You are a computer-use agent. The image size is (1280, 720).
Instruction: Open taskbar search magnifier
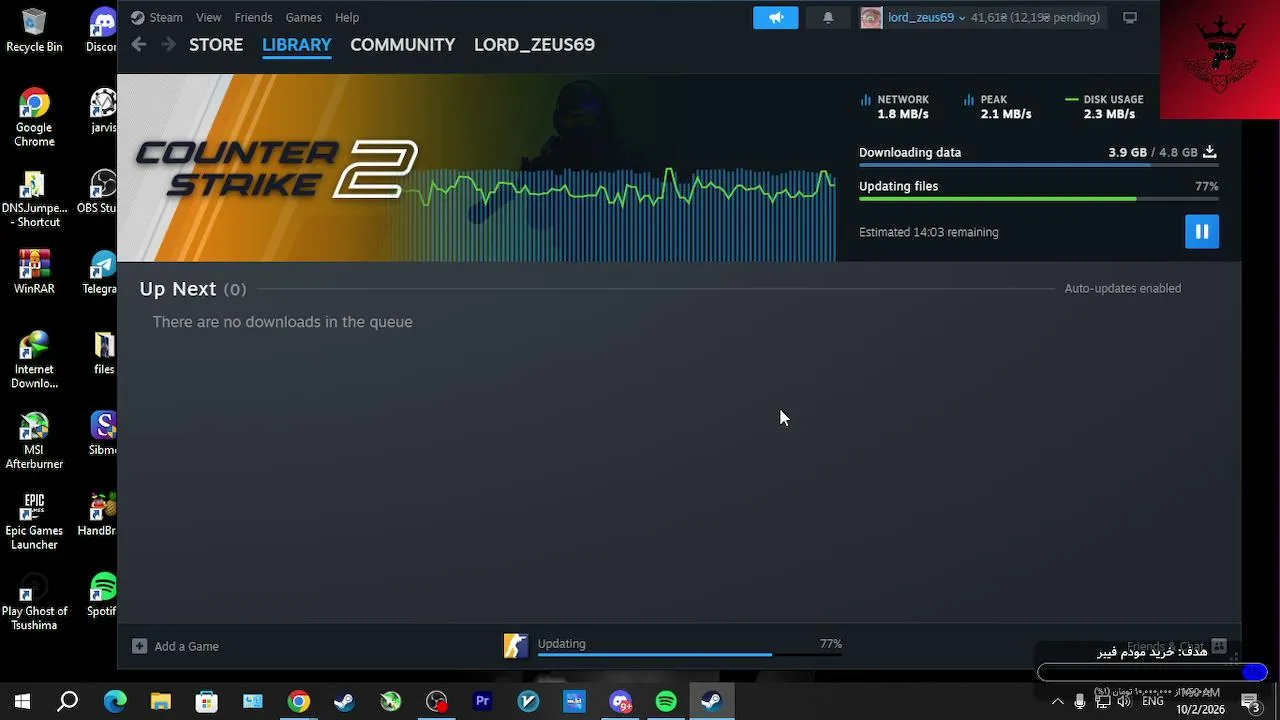pyautogui.click(x=68, y=702)
